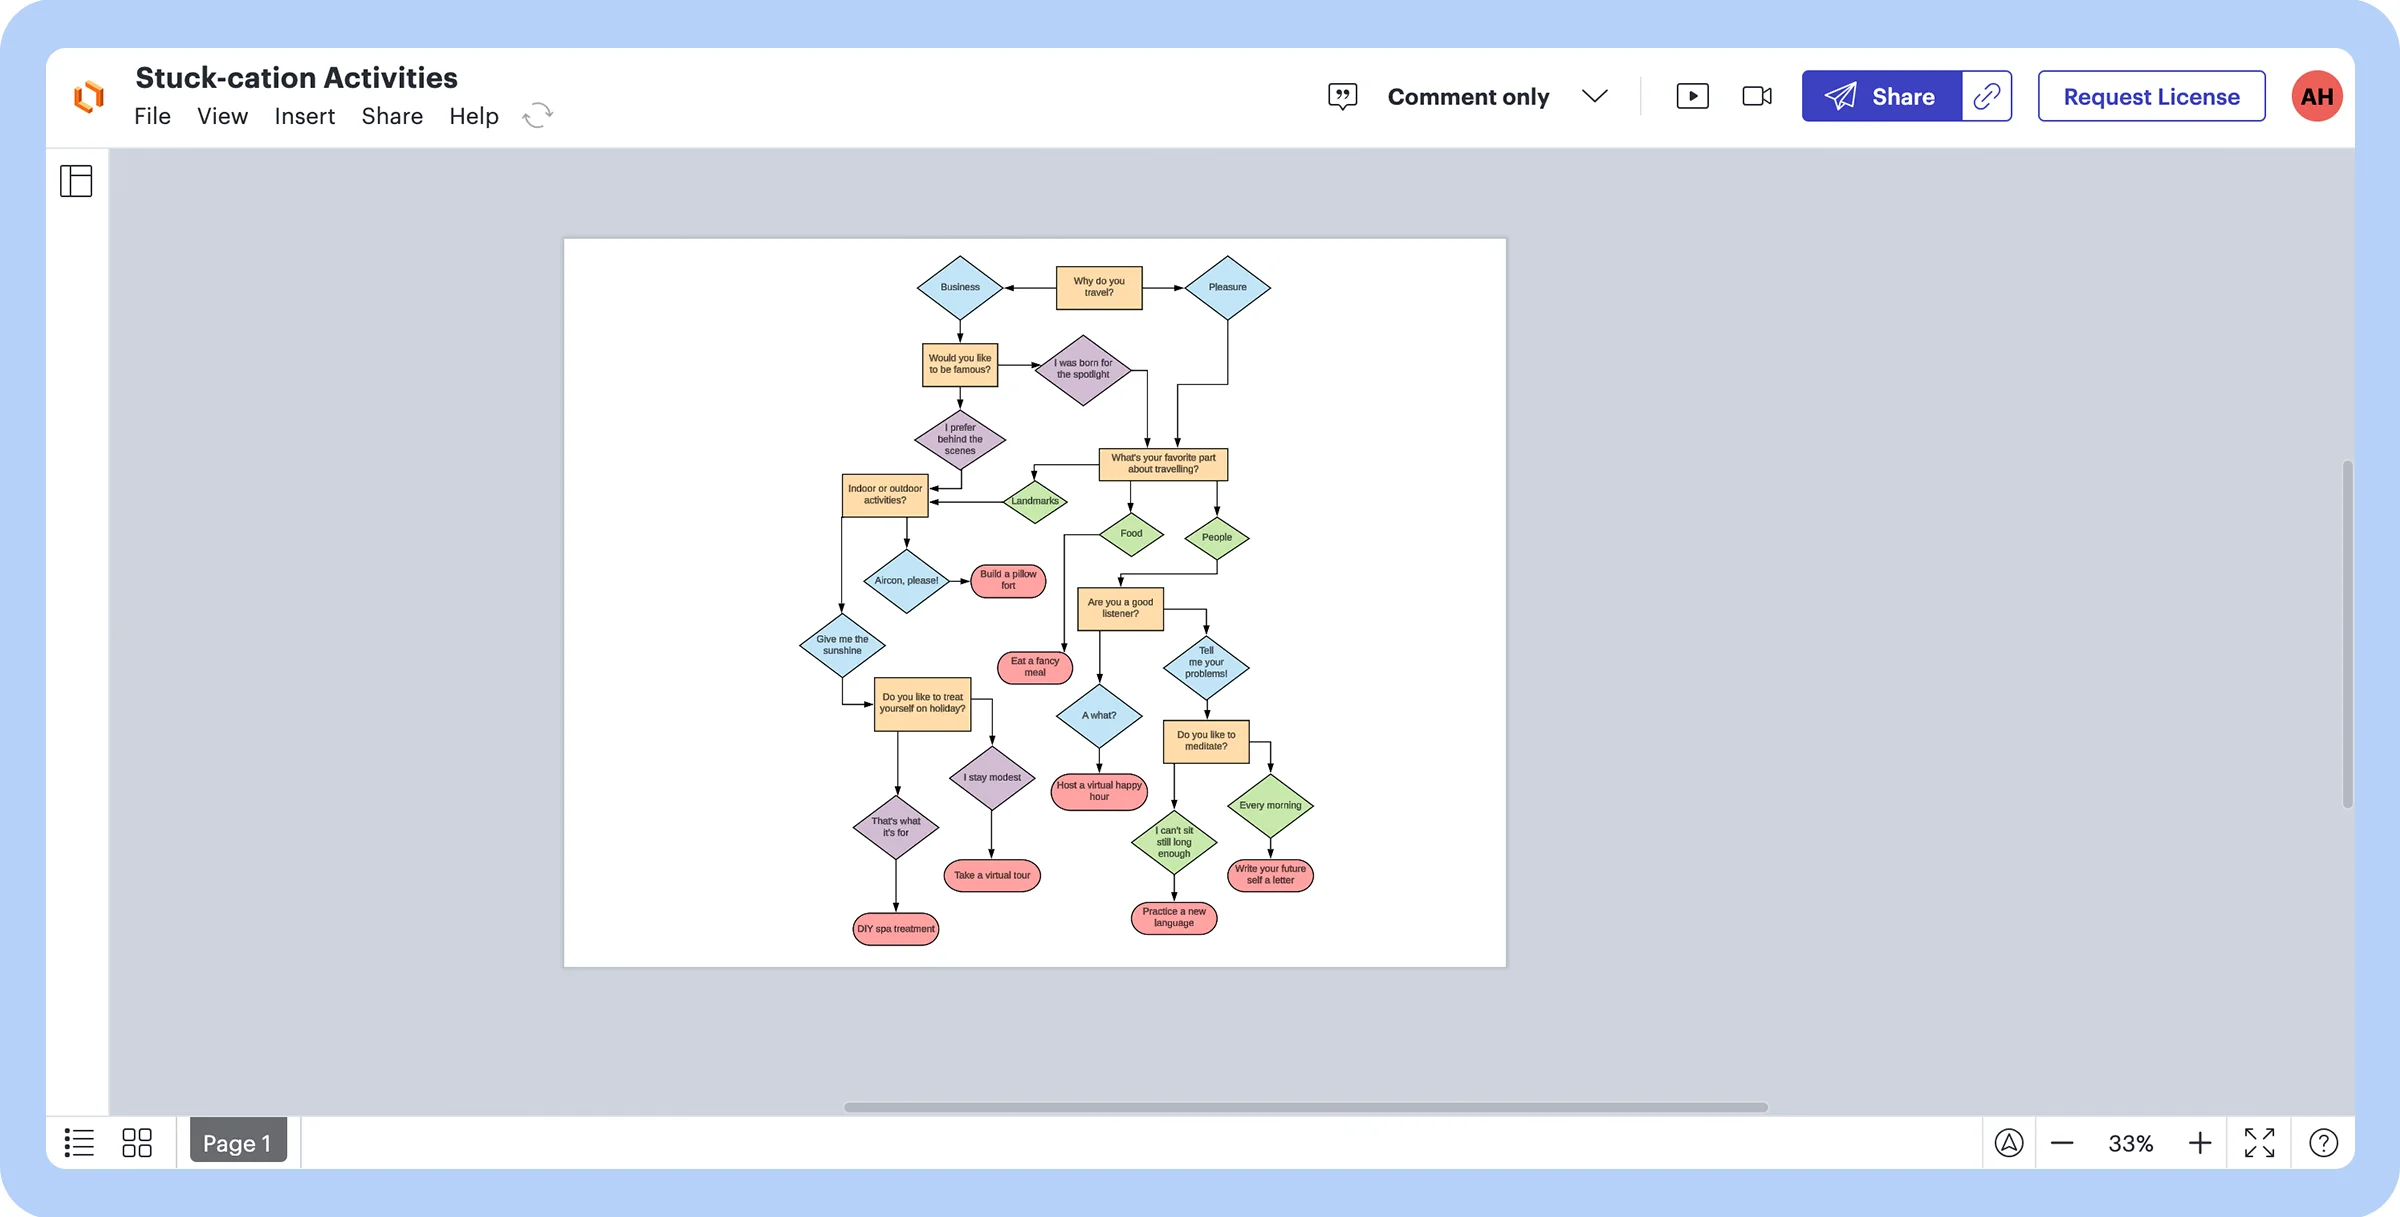
Task: Open the Comment only permissions dropdown
Action: pyautogui.click(x=1595, y=96)
